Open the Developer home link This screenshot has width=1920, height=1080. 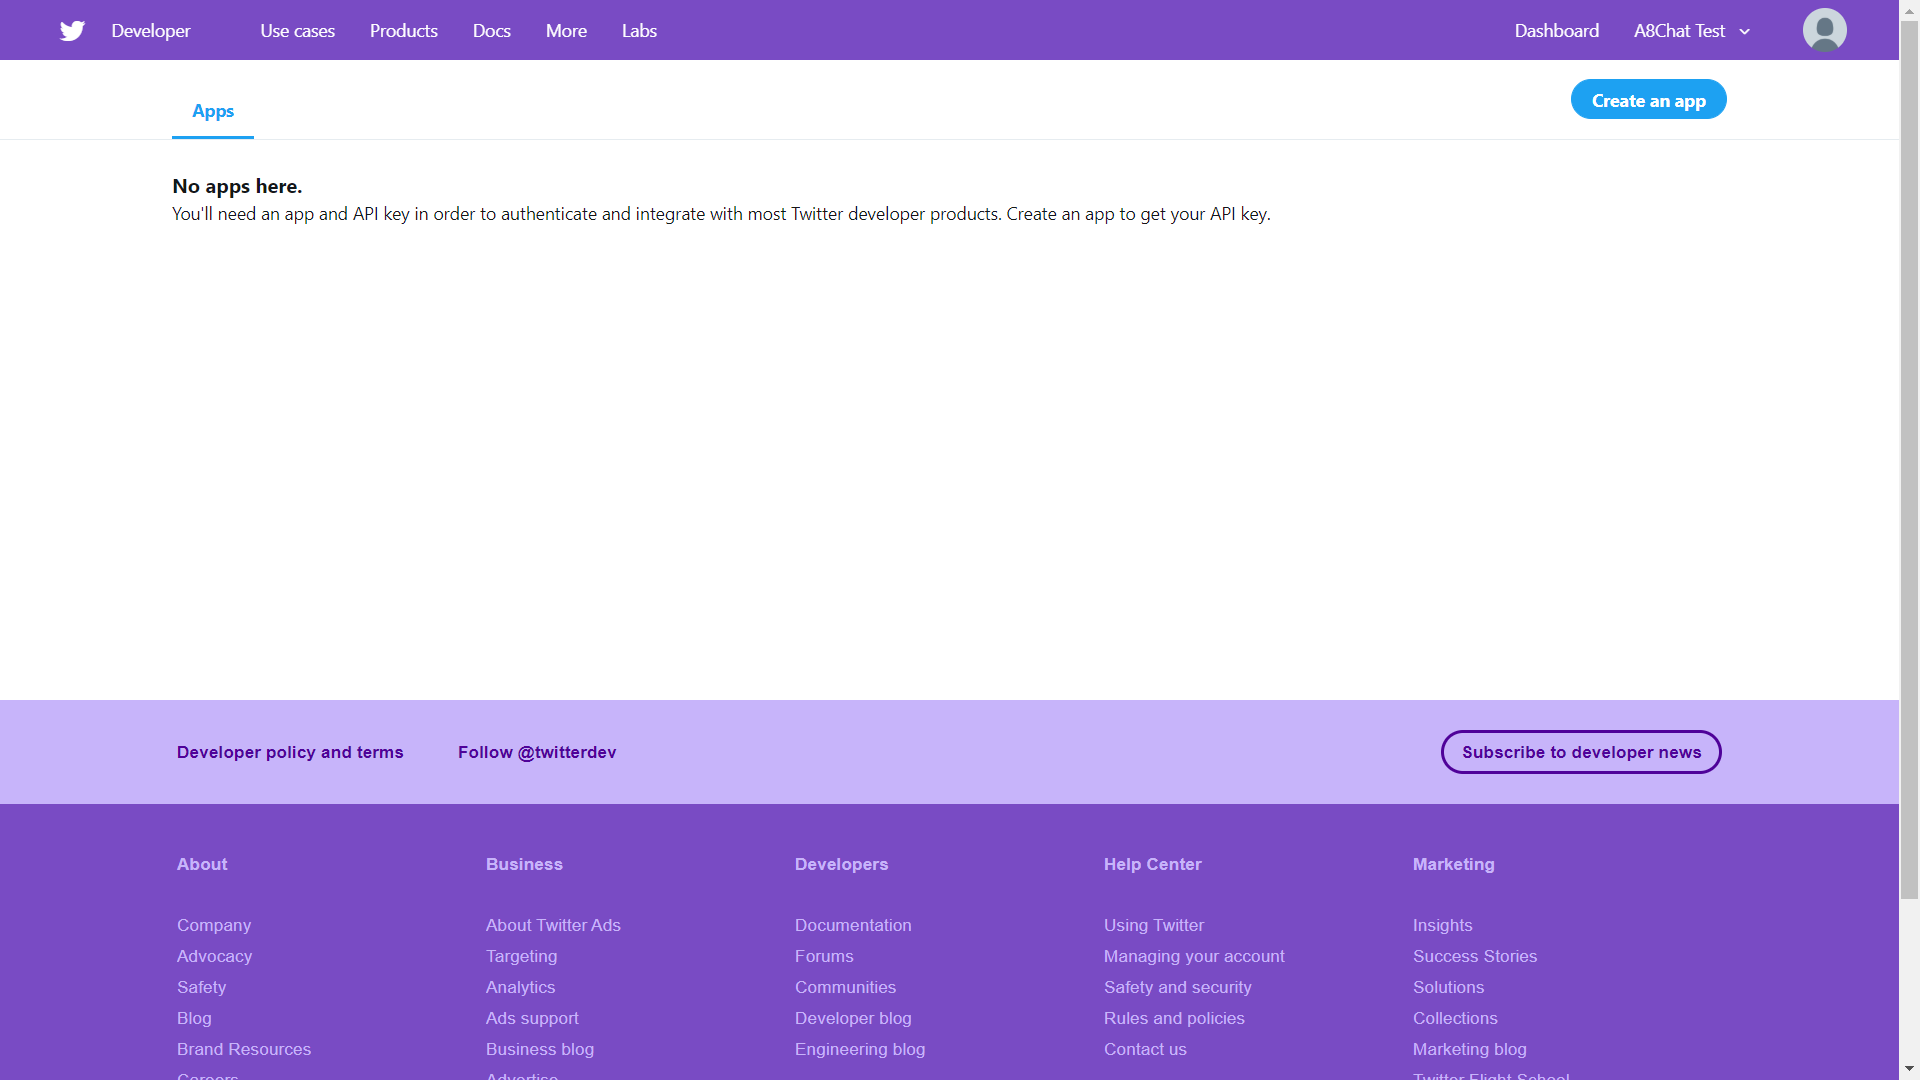(151, 31)
